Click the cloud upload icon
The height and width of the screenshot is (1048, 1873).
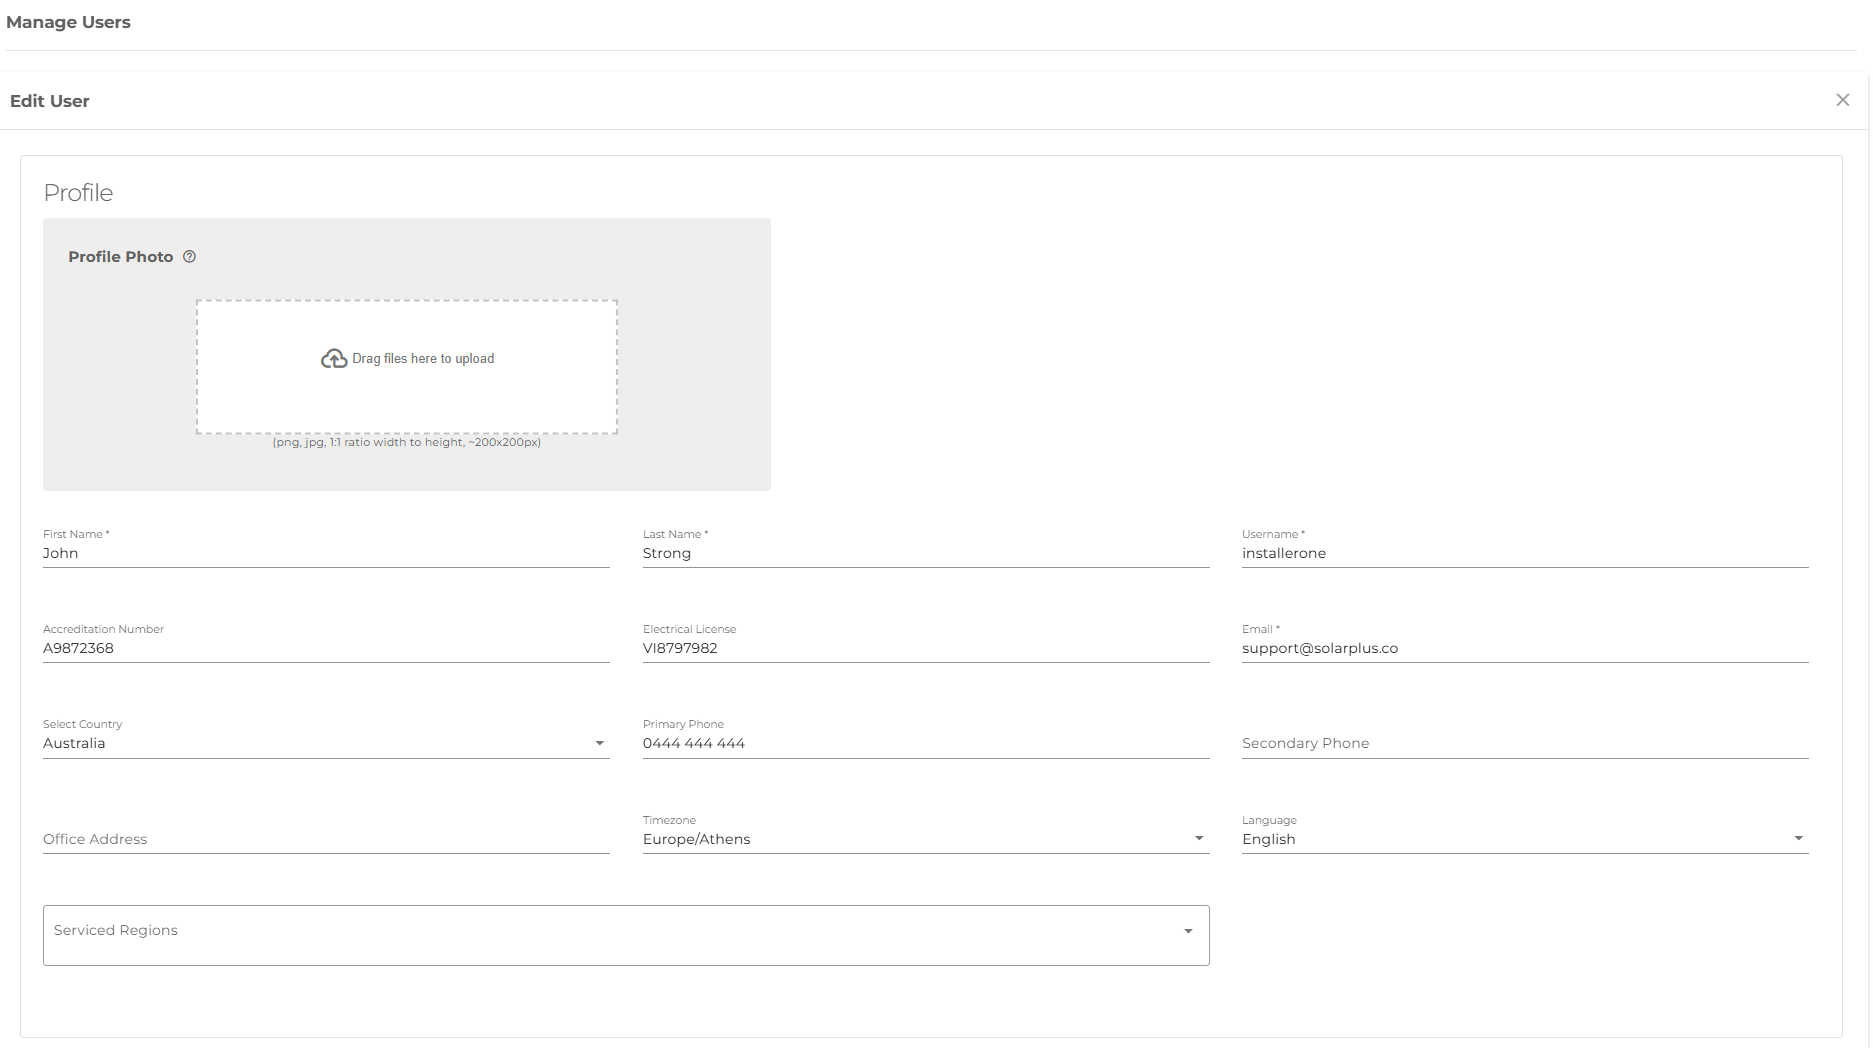point(333,359)
